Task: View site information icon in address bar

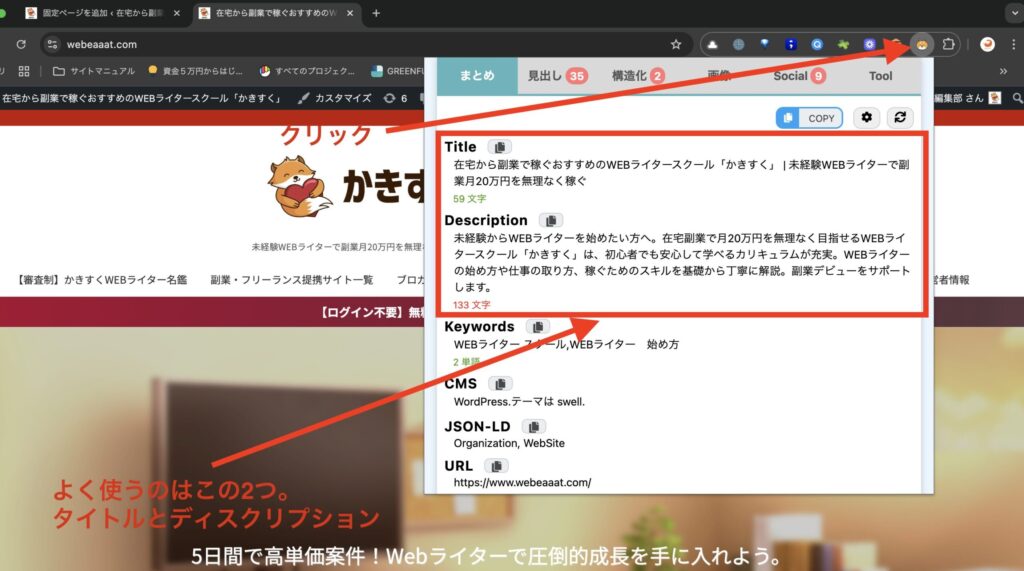Action: coord(52,44)
